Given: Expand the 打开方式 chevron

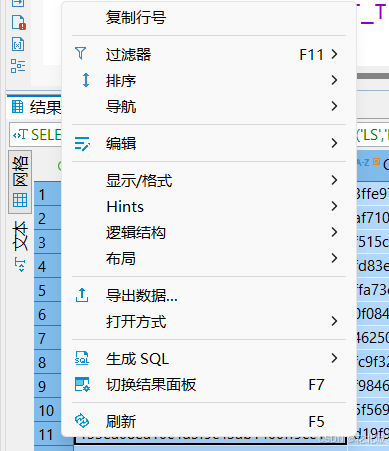Looking at the screenshot, I should [334, 321].
